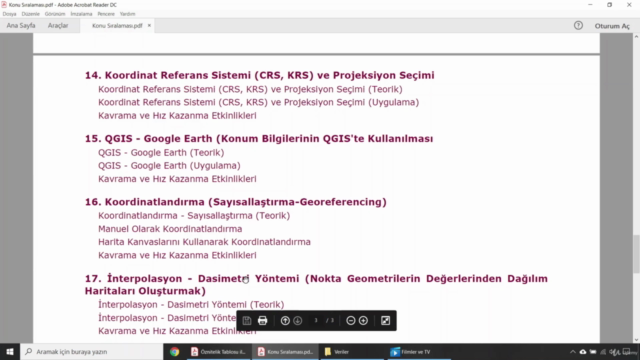Viewport: 640px width, 360px height.
Task: Click 'QGIS - Google Earth (Teorik)' line
Action: [161, 152]
